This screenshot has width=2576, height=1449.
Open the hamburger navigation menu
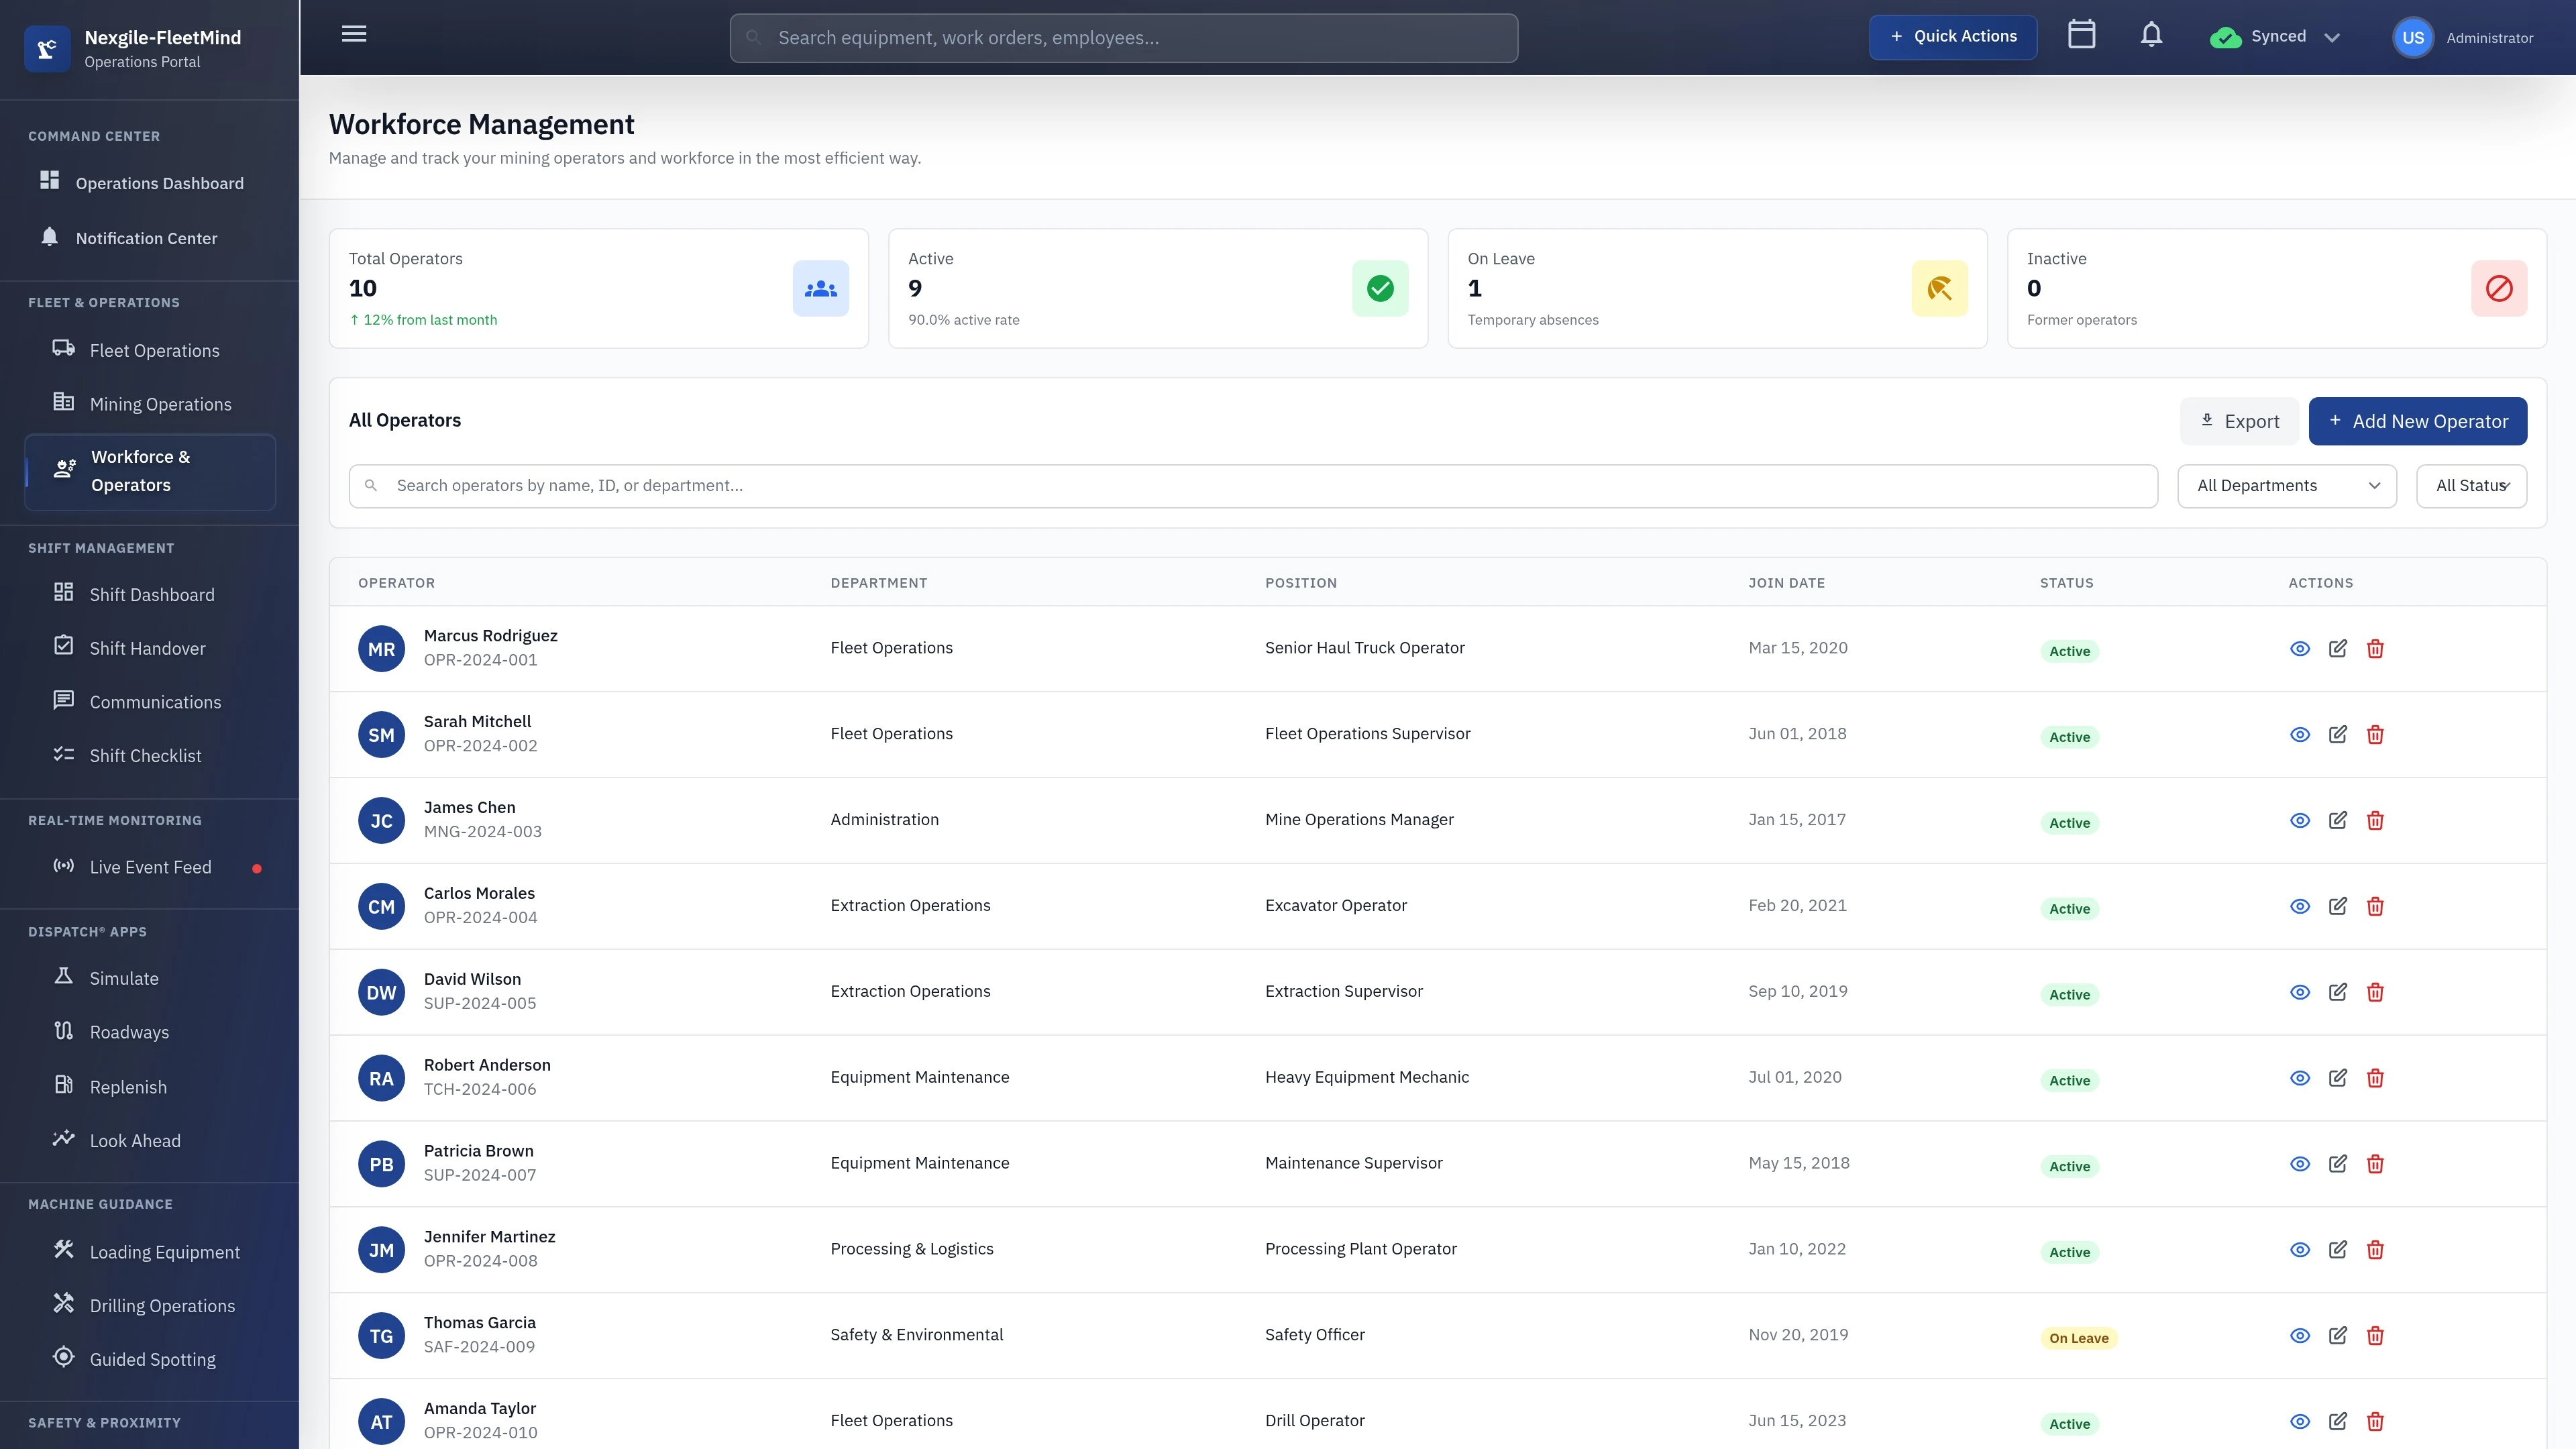coord(353,33)
